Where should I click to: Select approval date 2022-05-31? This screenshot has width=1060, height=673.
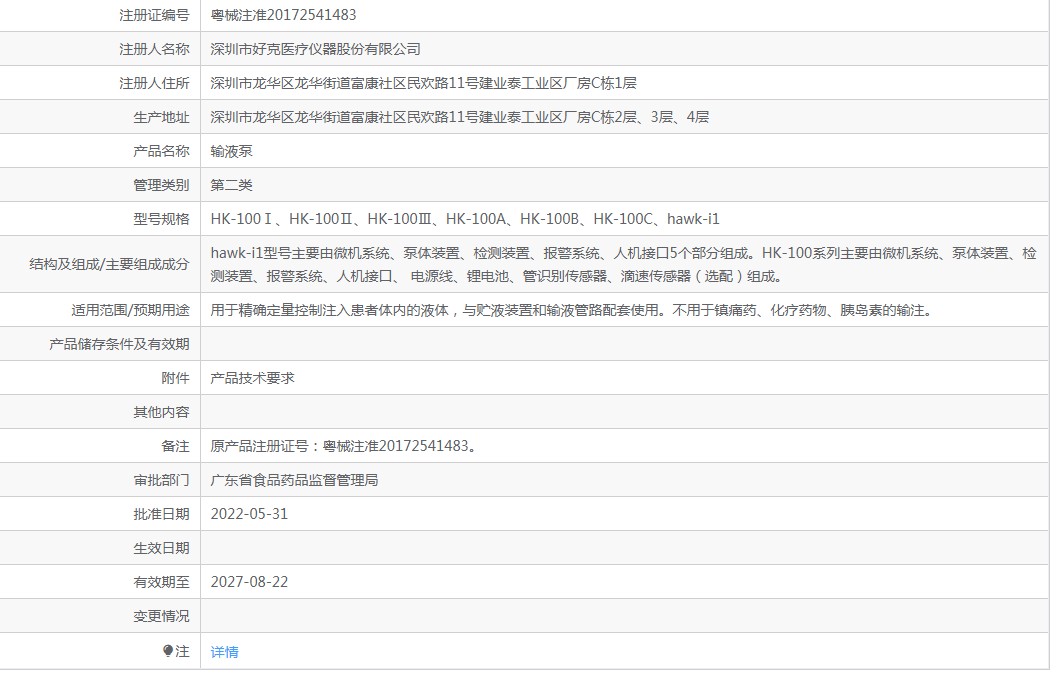[249, 514]
